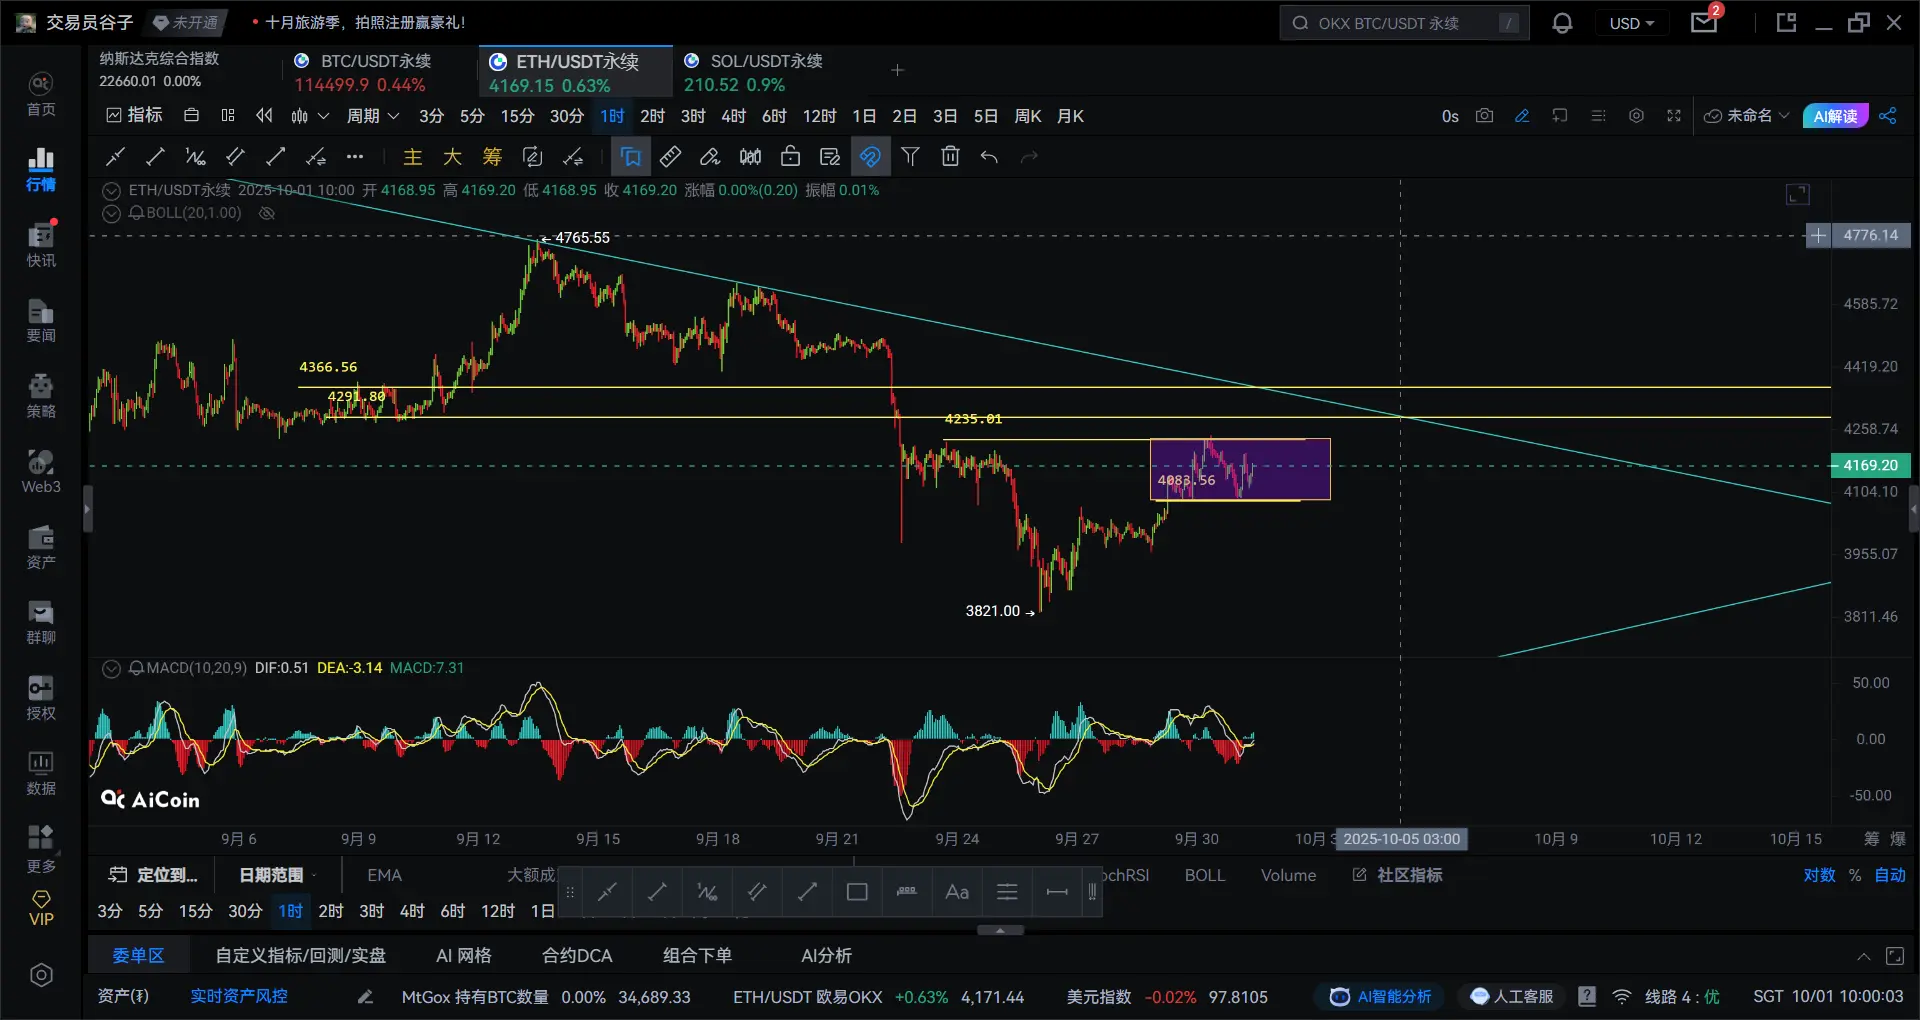Collapse the ETH/USDT chart legend chevron
1920x1020 pixels.
click(x=111, y=190)
